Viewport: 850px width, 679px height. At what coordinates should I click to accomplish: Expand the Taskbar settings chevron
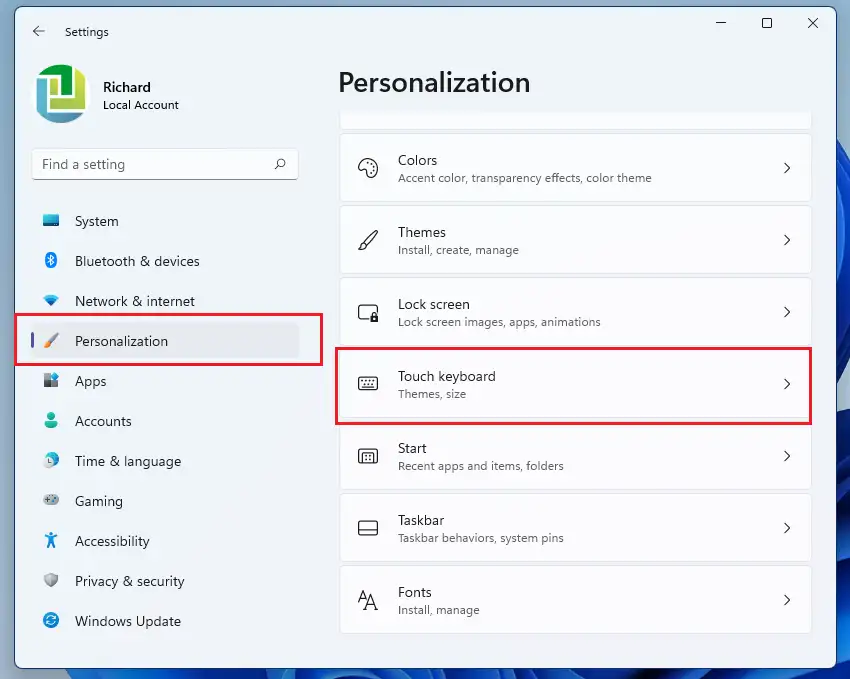(x=787, y=528)
